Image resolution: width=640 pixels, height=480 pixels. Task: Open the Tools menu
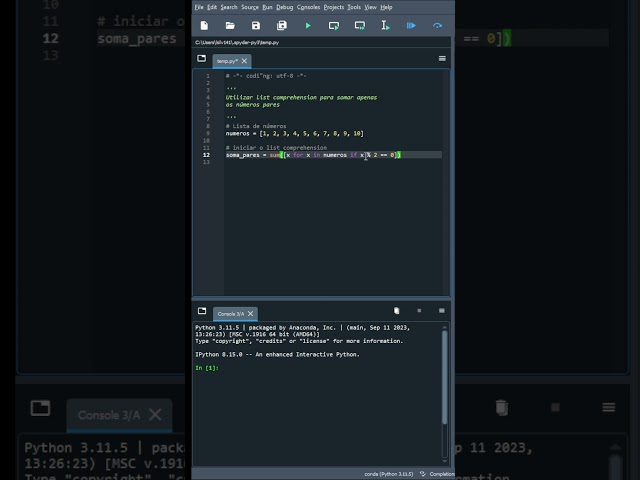click(x=354, y=7)
